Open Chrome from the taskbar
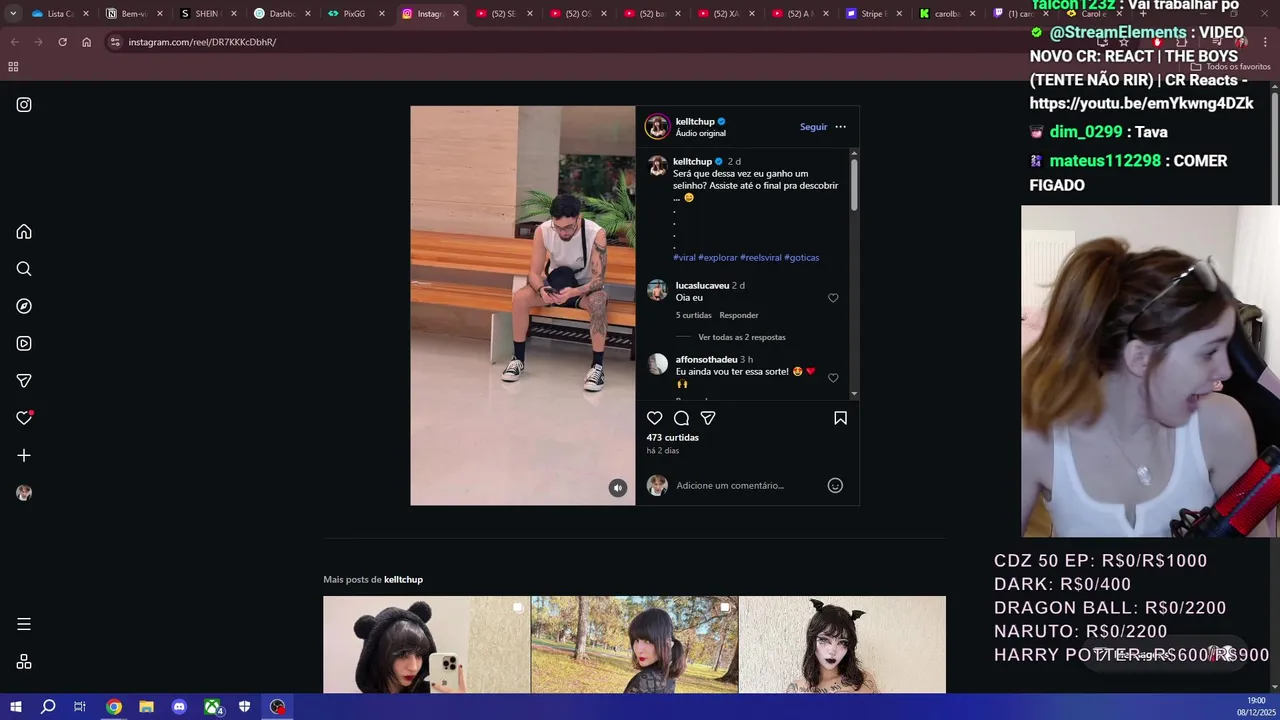The width and height of the screenshot is (1280, 720). 114,707
